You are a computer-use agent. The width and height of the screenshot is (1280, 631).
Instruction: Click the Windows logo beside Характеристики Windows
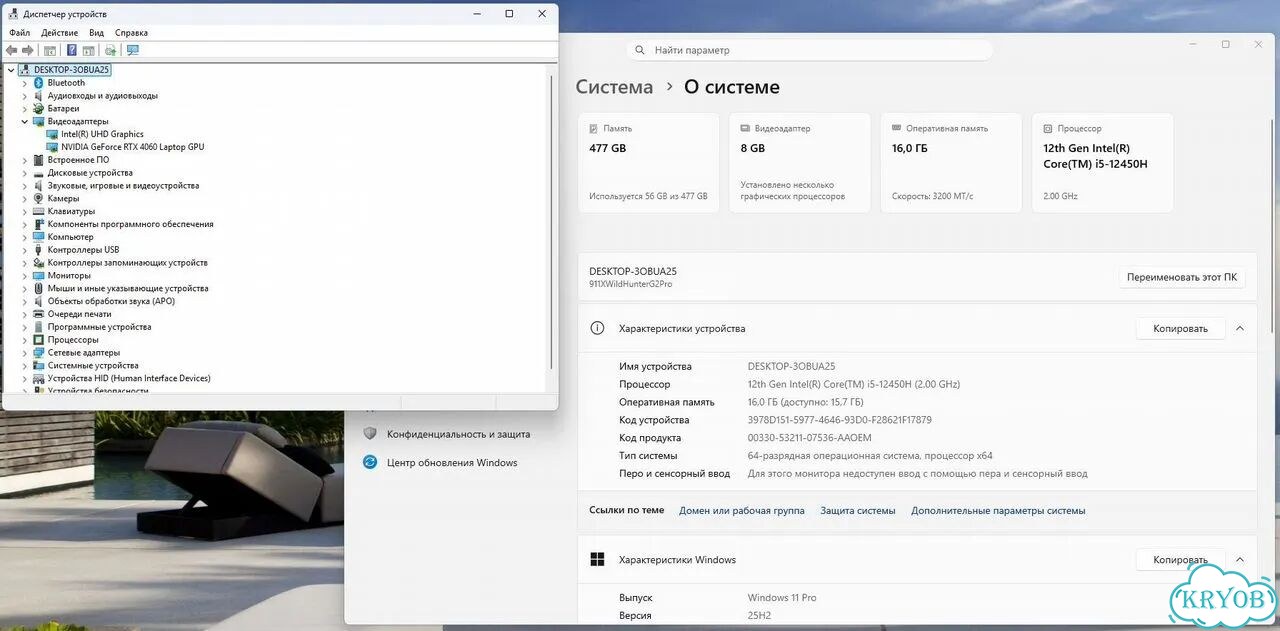point(597,560)
